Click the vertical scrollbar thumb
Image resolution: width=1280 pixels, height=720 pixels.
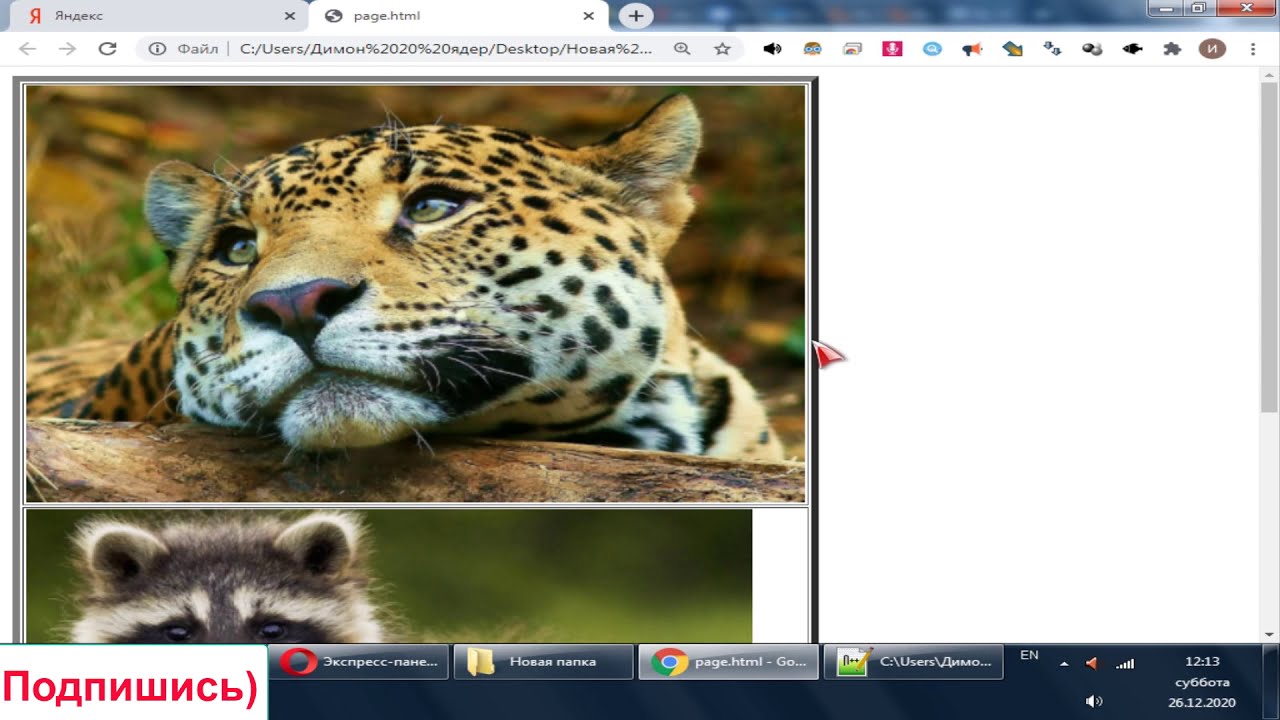(1269, 247)
